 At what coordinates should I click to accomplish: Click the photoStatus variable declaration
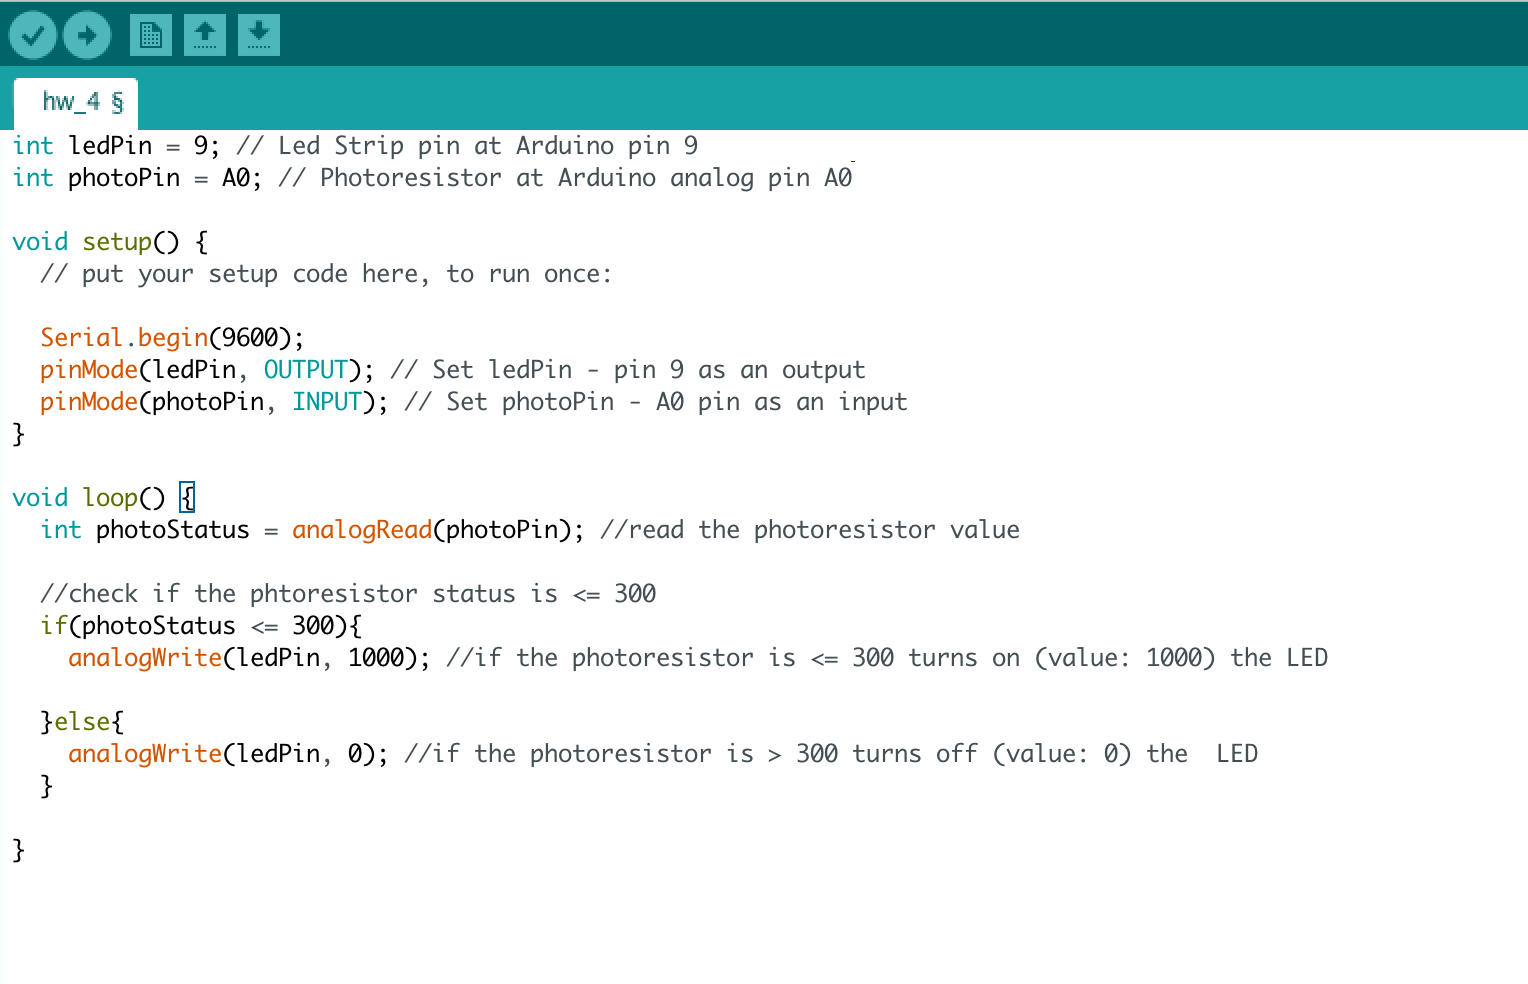172,530
